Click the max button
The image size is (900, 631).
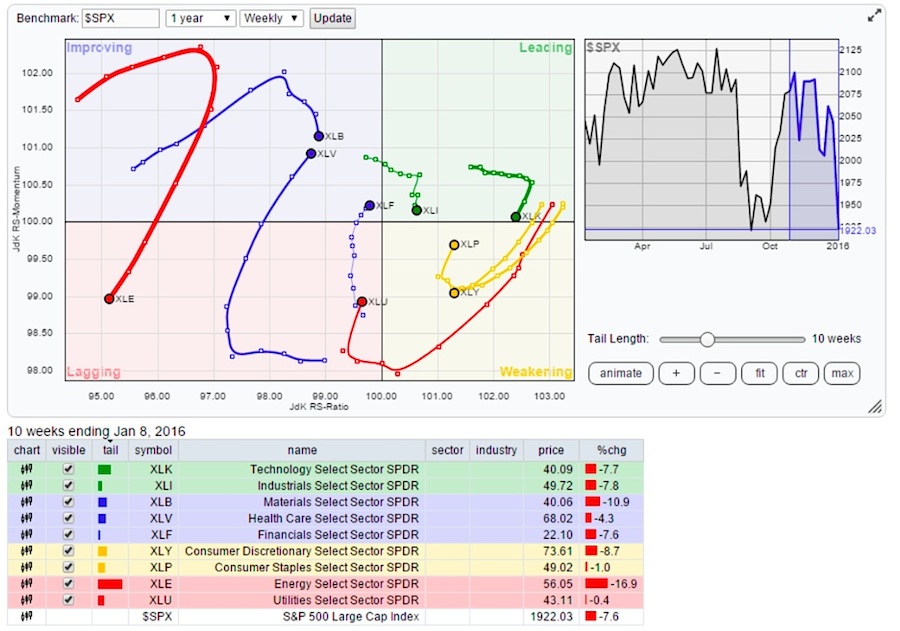pyautogui.click(x=842, y=373)
